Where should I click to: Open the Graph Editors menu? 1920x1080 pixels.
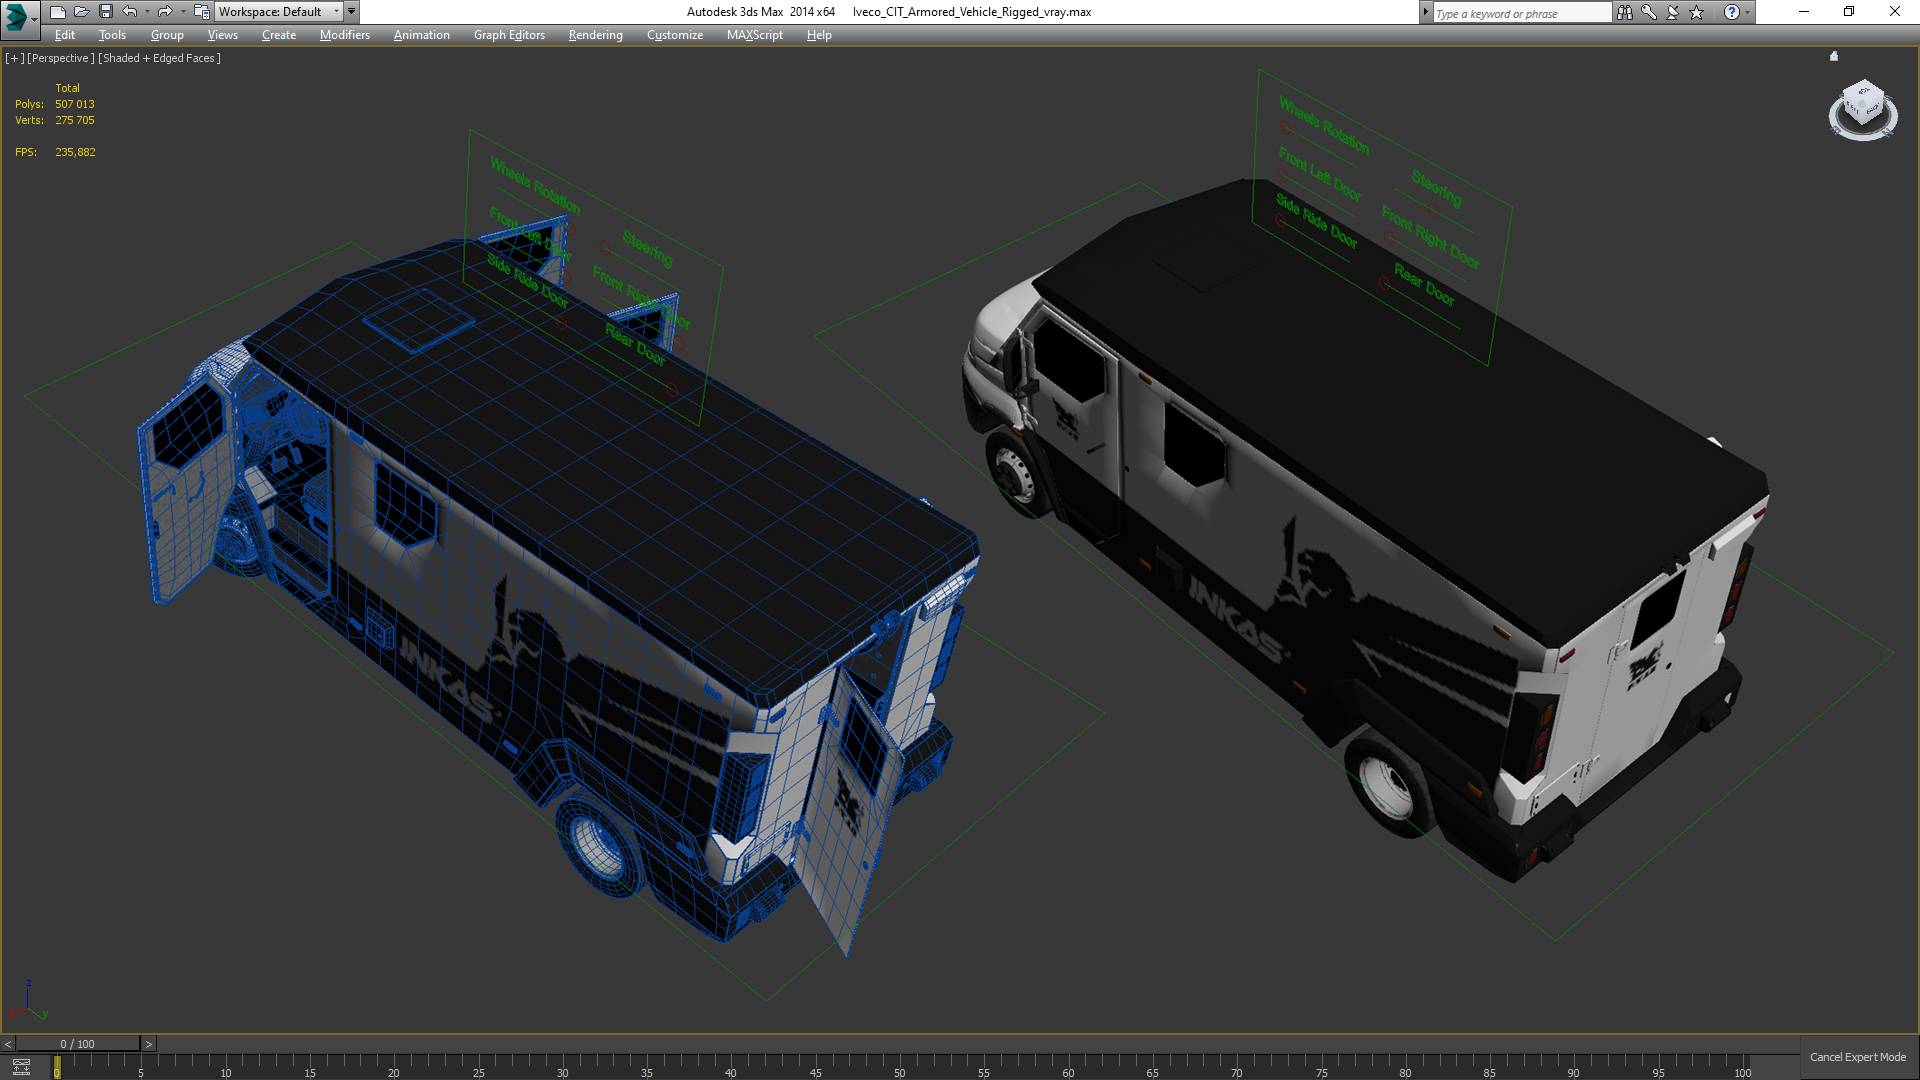coord(509,35)
